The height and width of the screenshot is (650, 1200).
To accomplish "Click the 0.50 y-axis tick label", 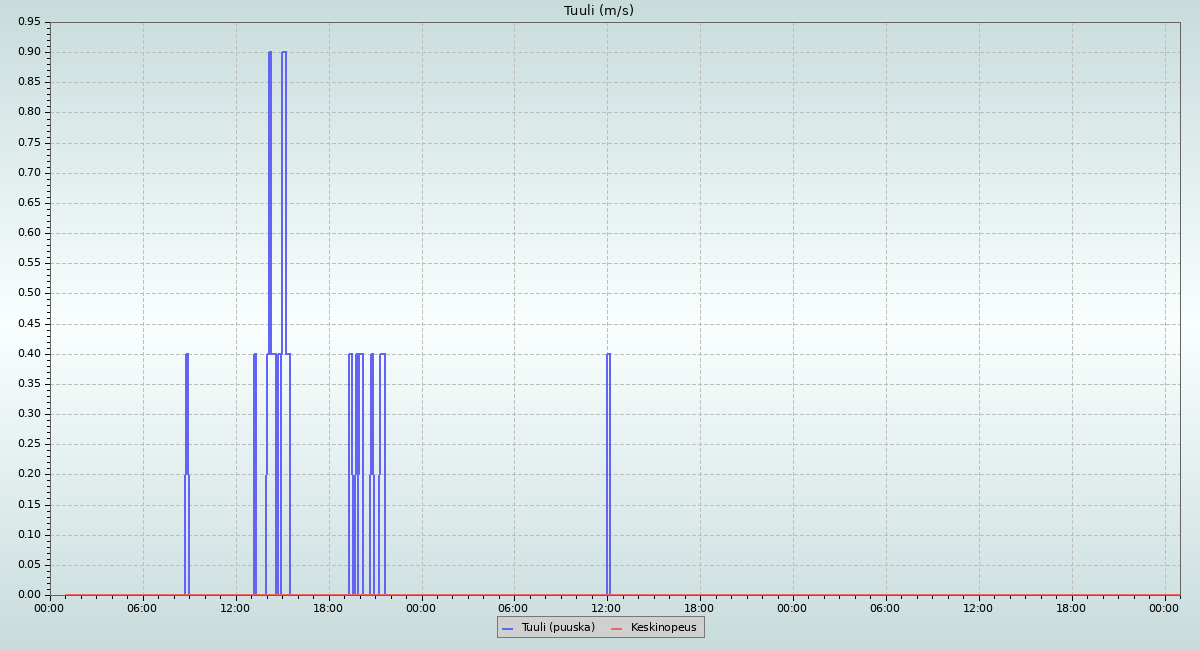I will (29, 293).
